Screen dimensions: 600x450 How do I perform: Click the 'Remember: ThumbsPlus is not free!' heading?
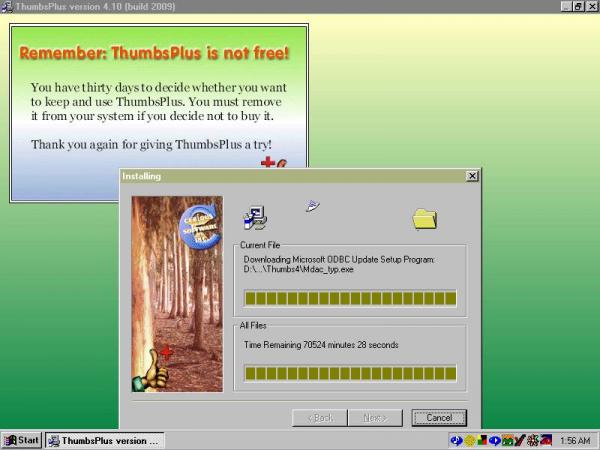pyautogui.click(x=154, y=53)
